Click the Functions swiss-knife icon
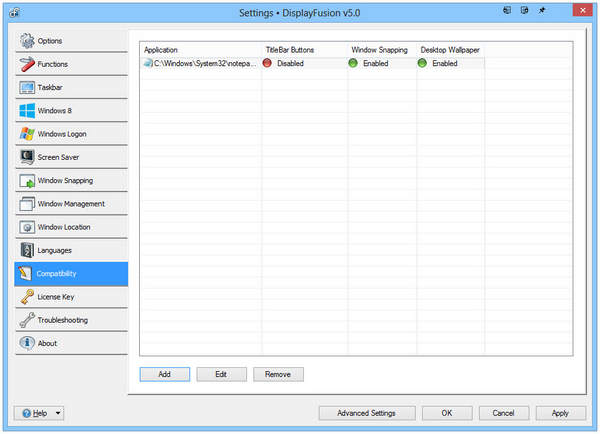 point(27,64)
